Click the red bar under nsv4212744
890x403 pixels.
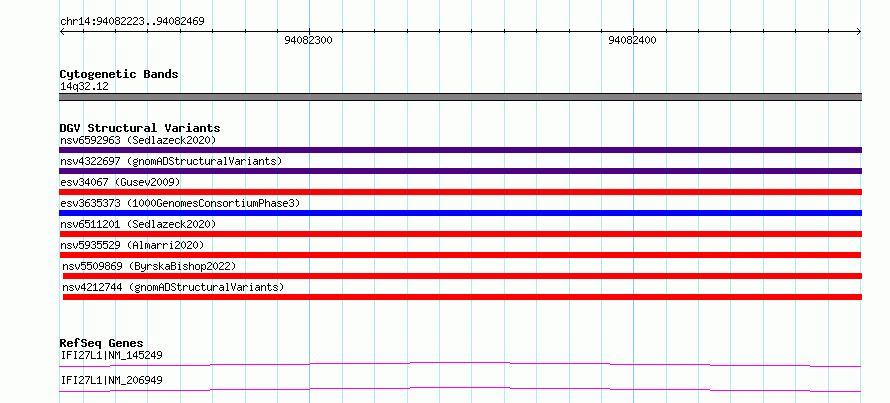point(462,297)
